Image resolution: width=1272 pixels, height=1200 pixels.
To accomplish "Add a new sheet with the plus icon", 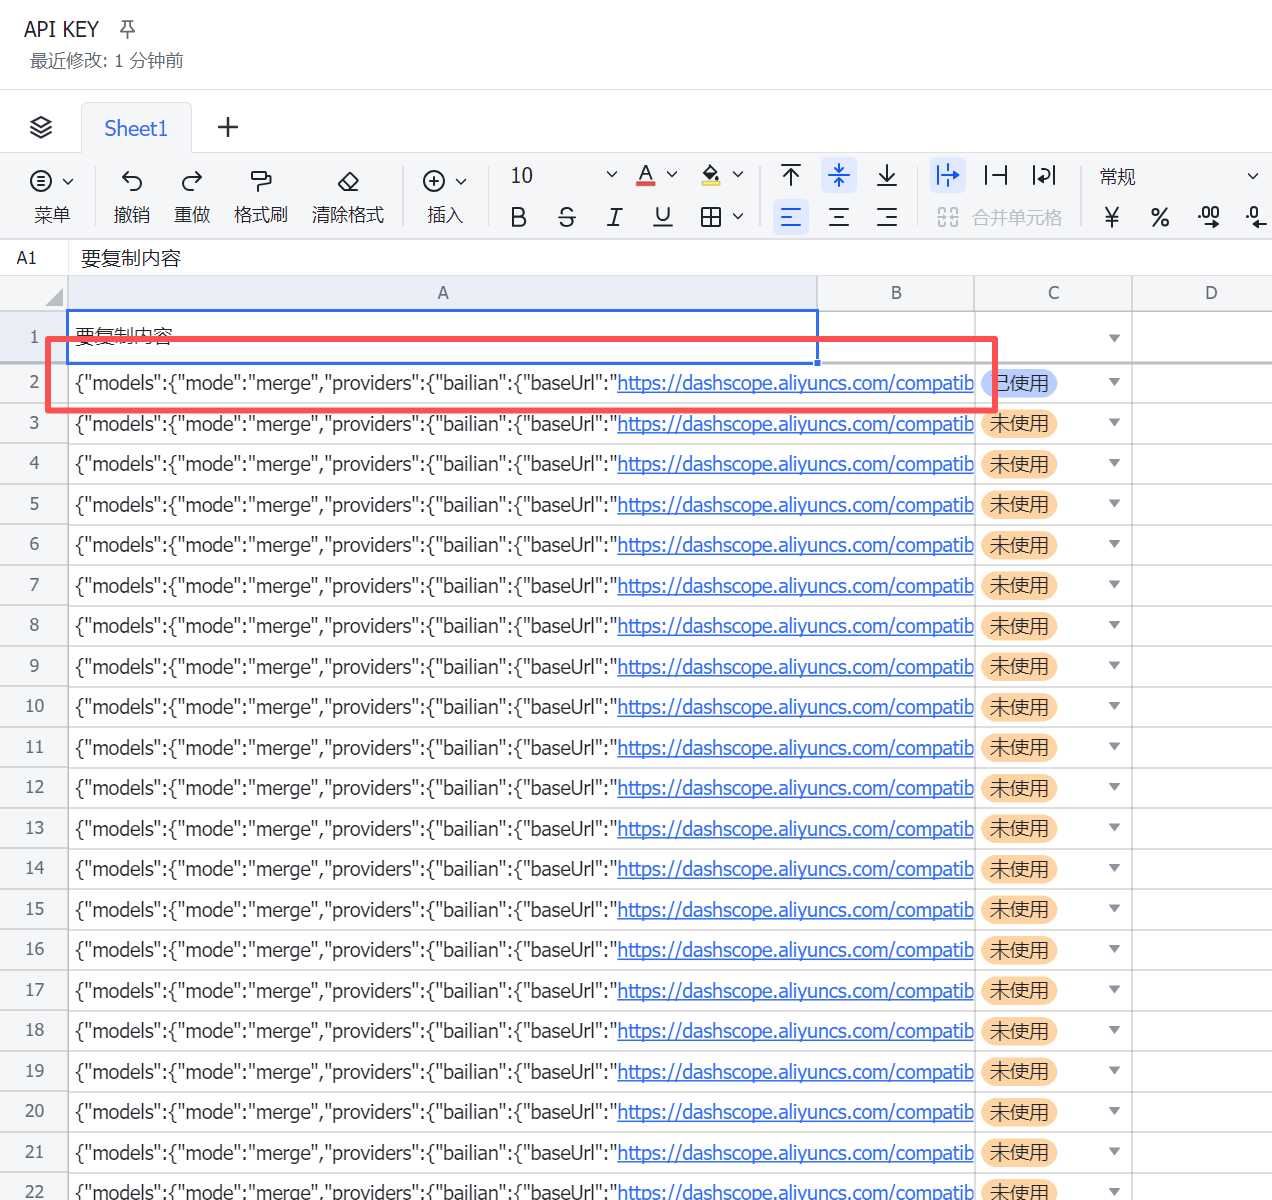I will pyautogui.click(x=228, y=127).
